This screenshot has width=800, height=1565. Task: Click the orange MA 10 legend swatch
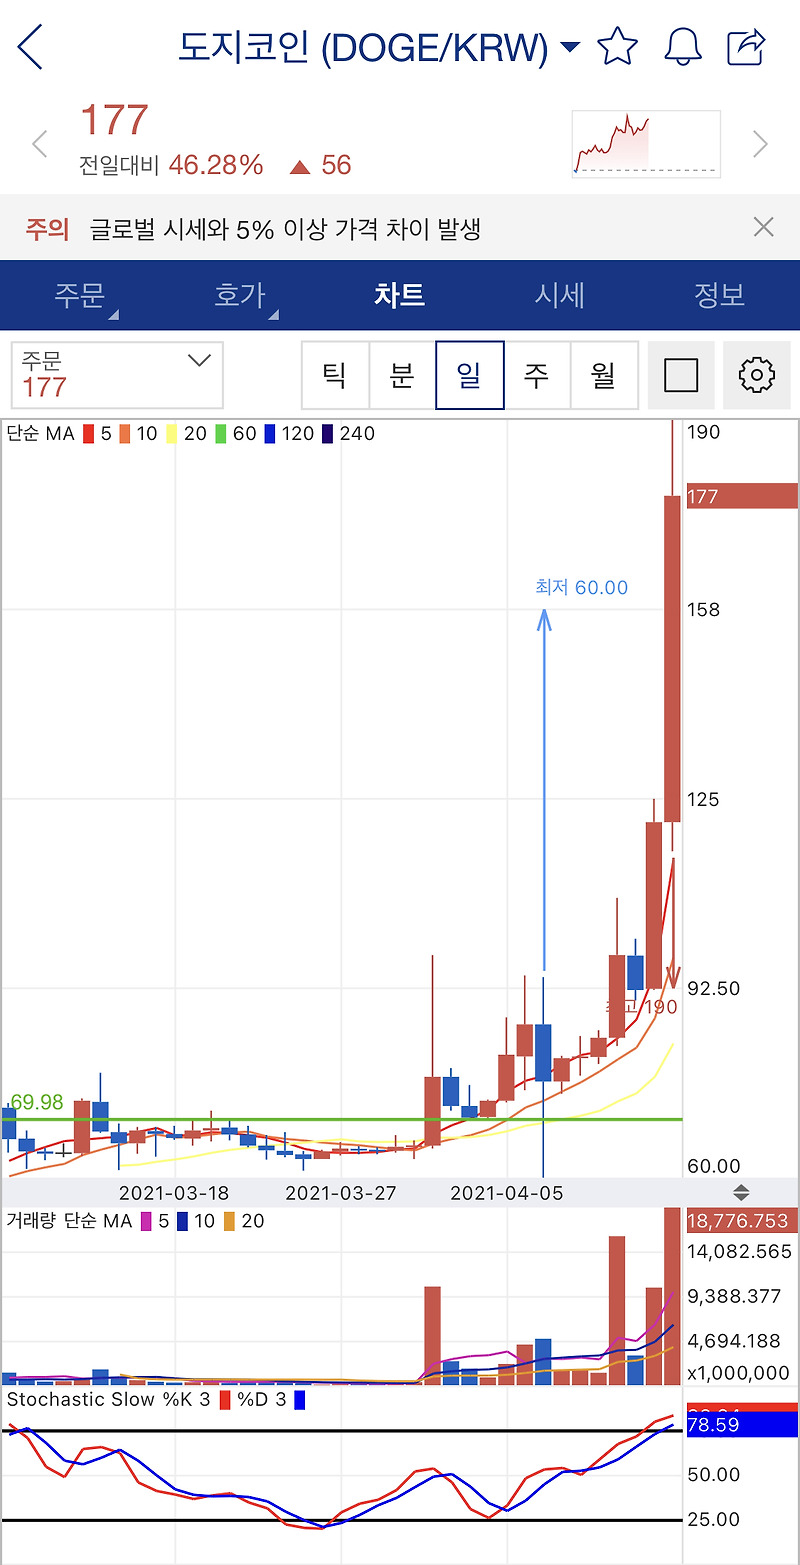click(124, 434)
